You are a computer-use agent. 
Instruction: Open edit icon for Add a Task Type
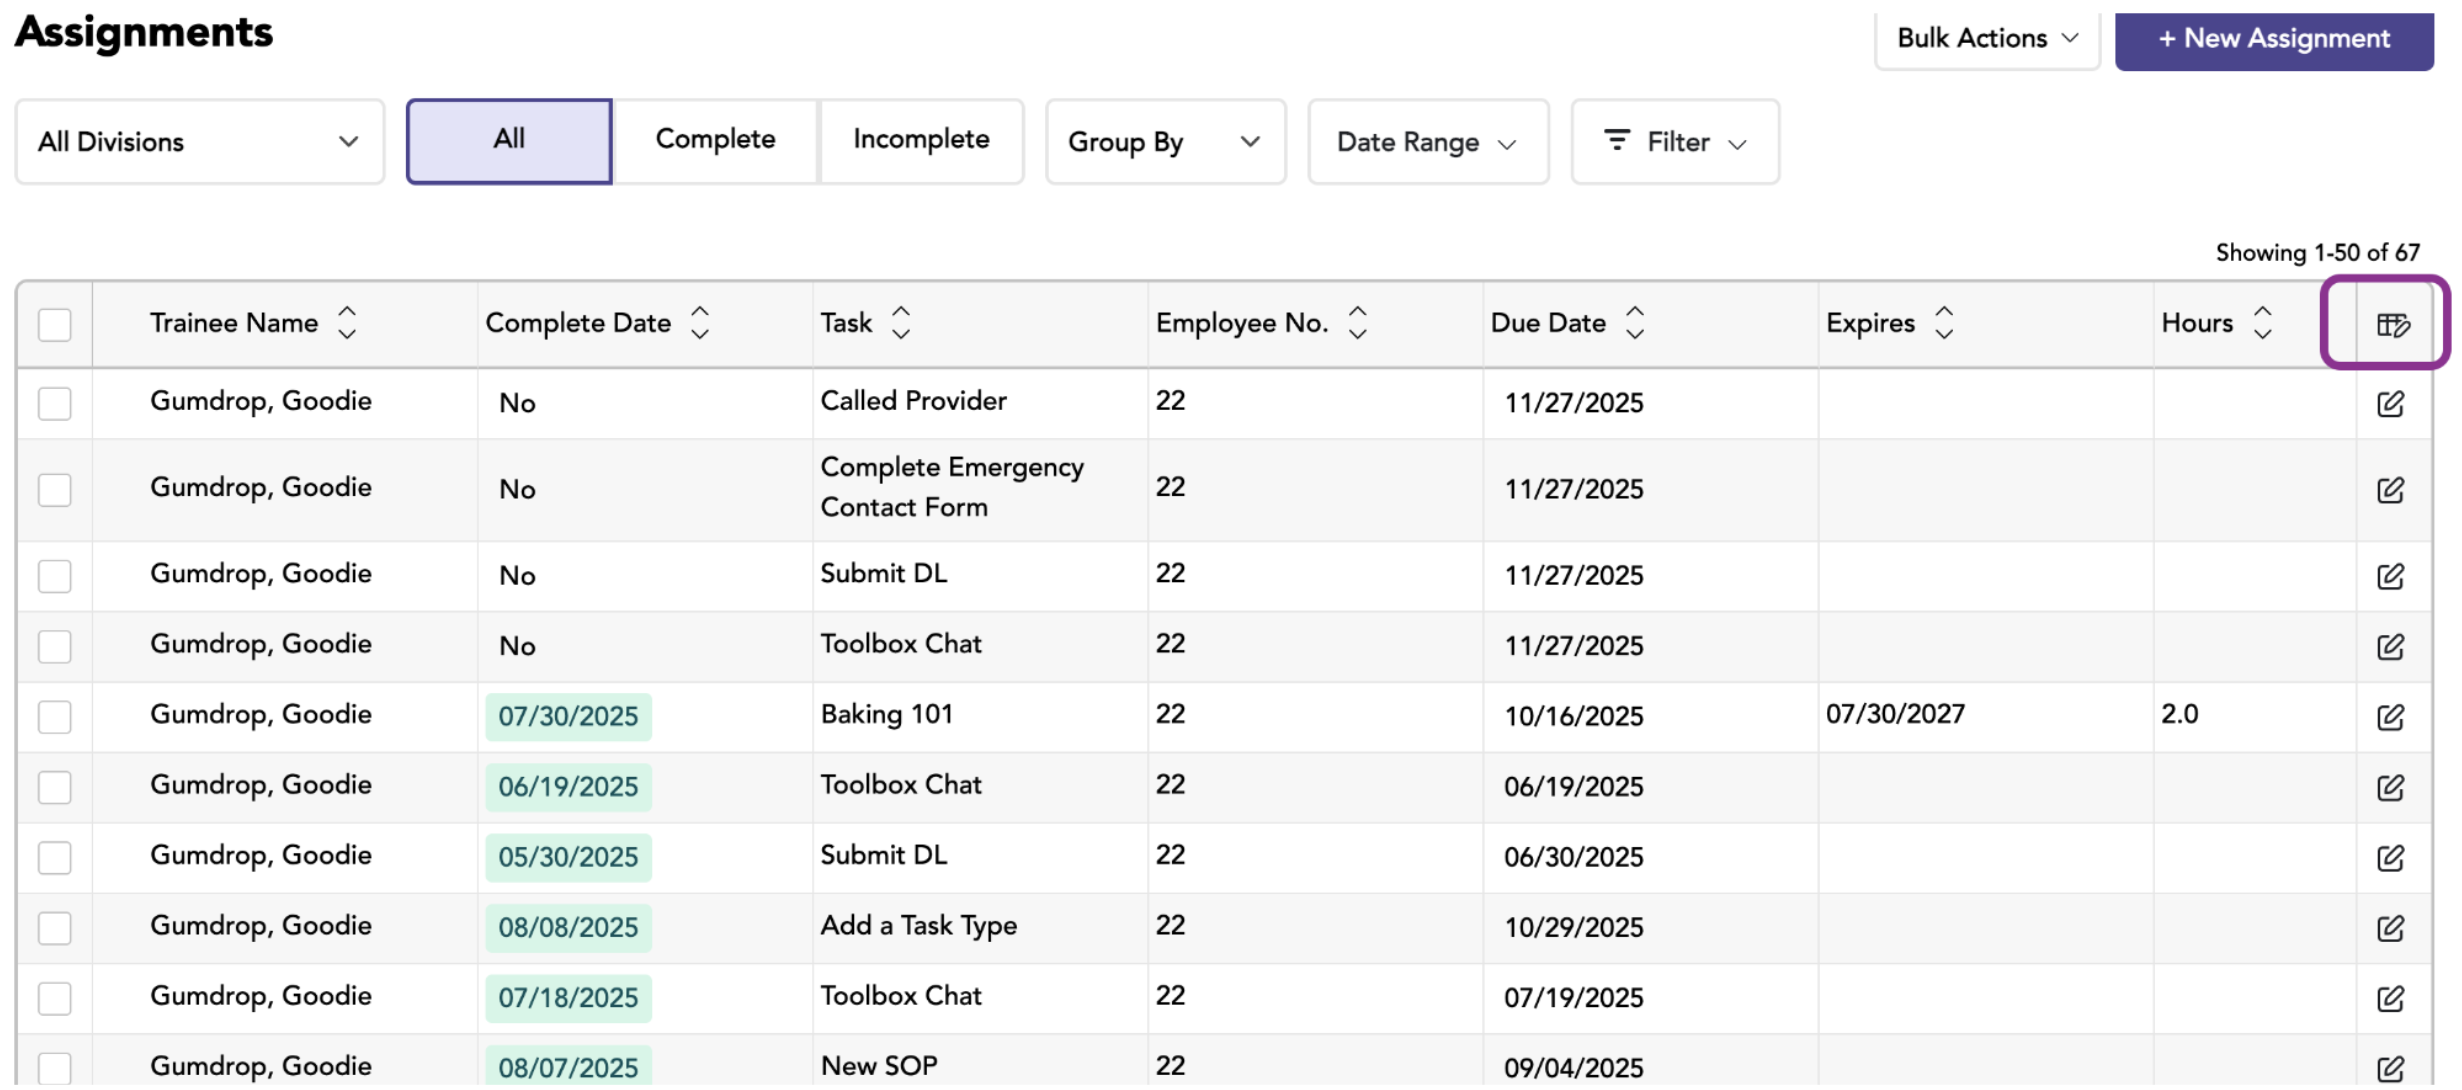2390,928
